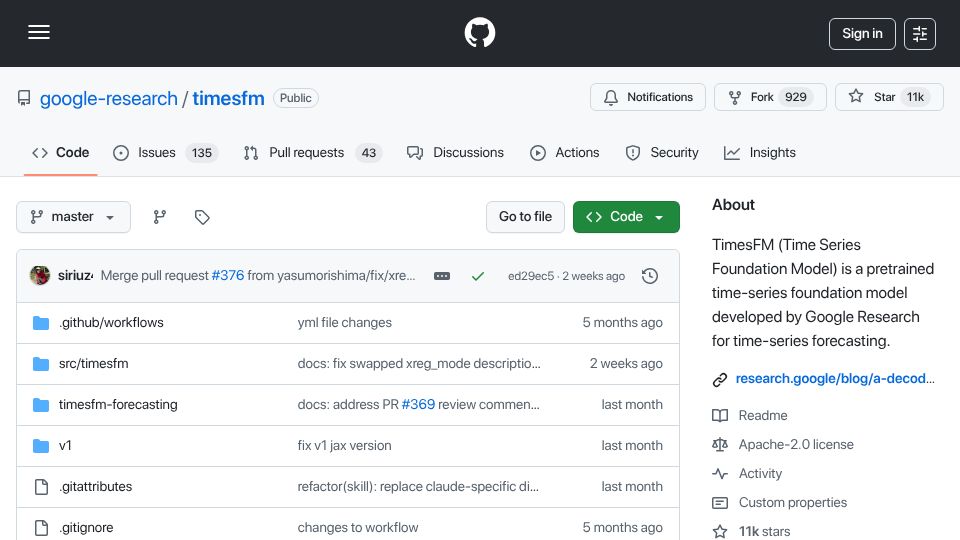
Task: Open the hamburger navigation menu
Action: pos(39,32)
